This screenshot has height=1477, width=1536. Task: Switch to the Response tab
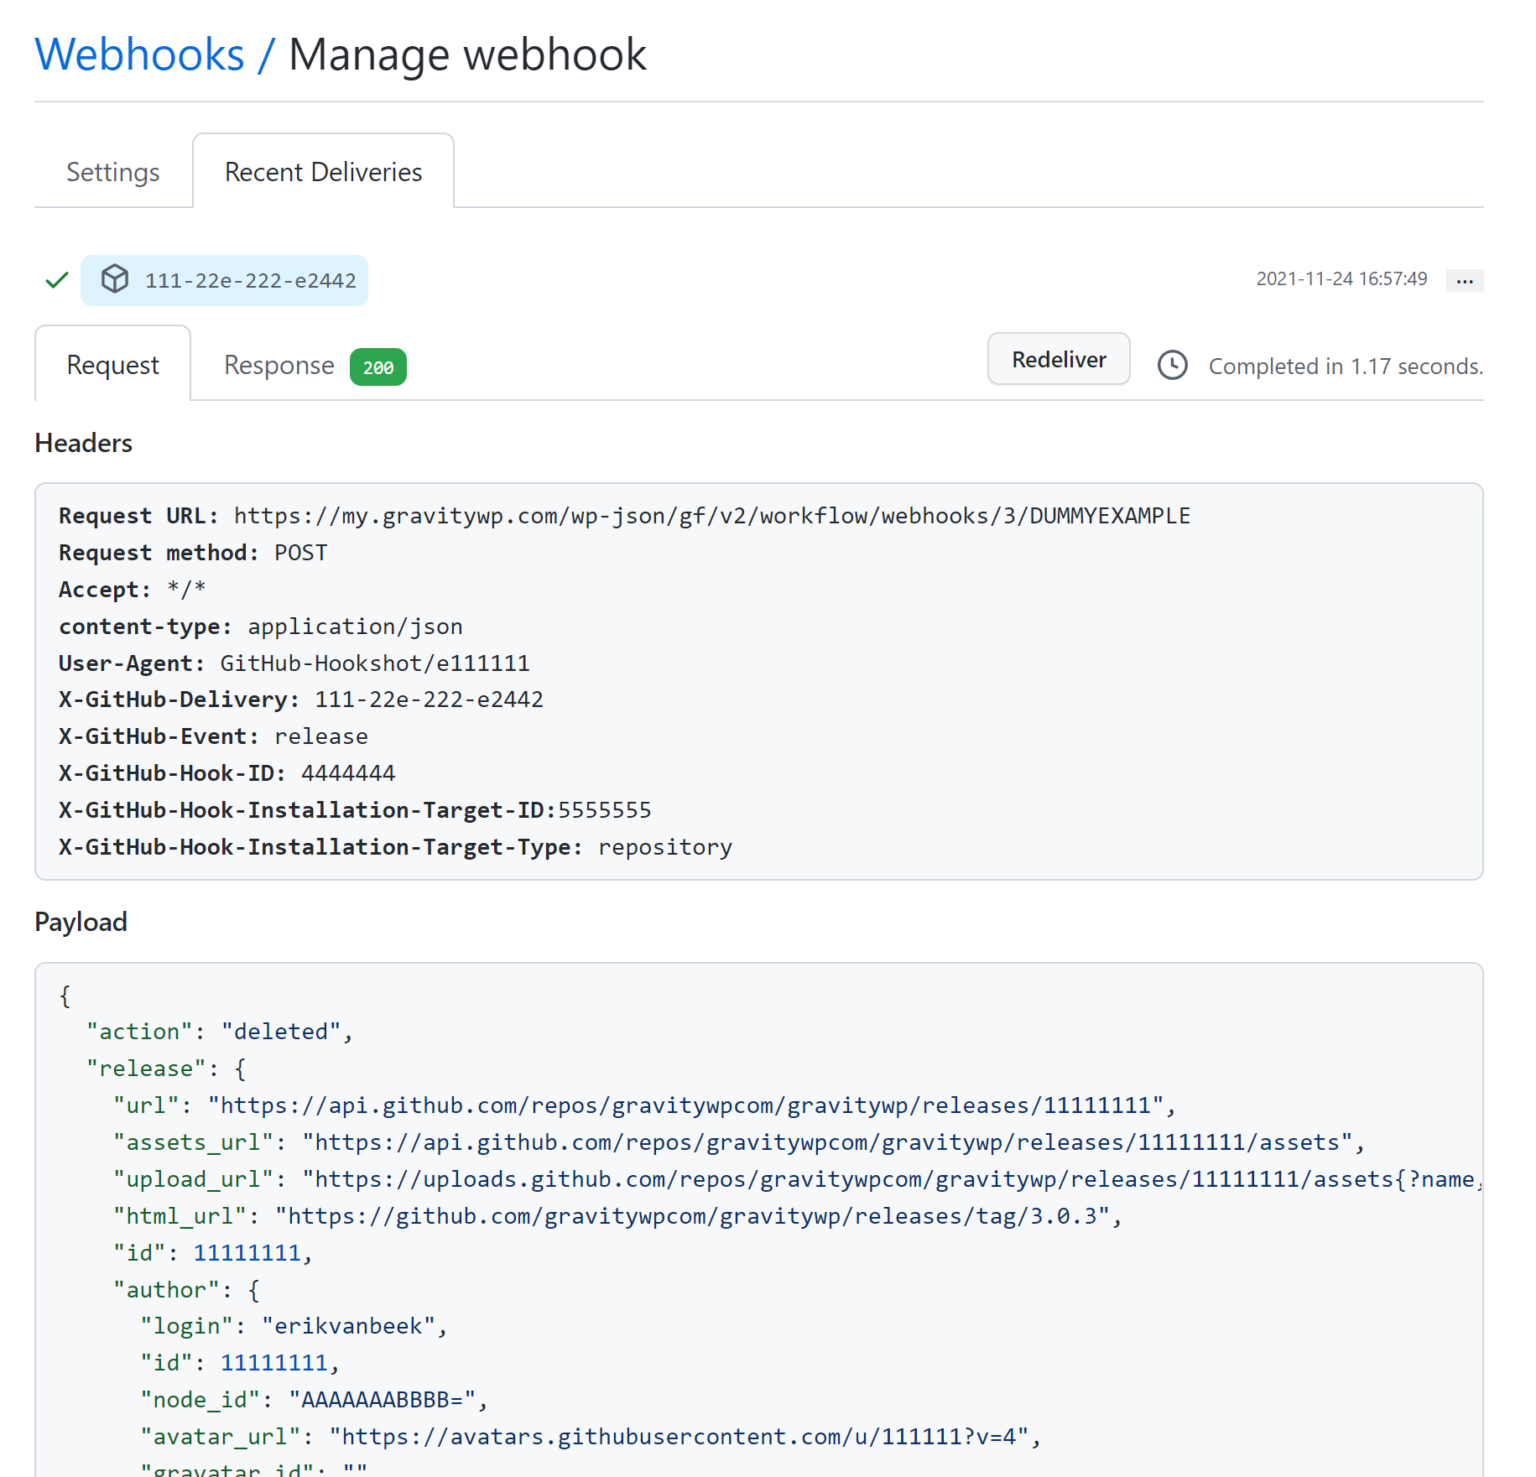279,365
